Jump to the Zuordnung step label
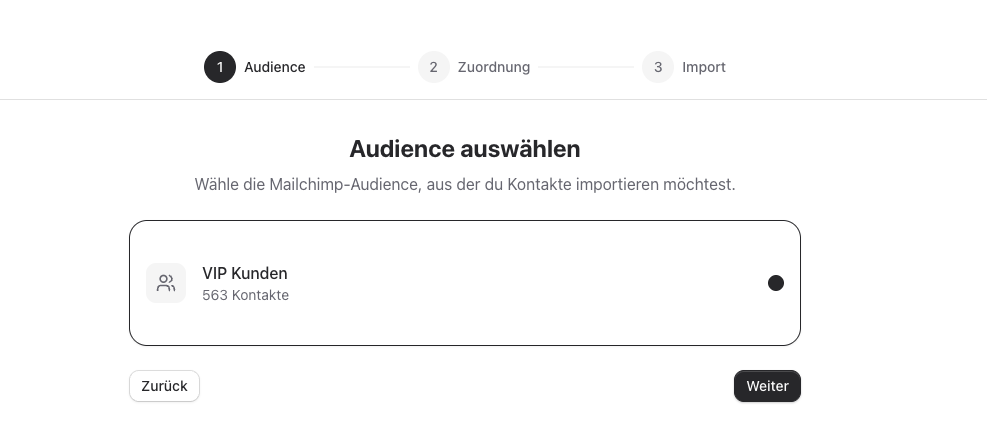This screenshot has height=434, width=987. [494, 68]
